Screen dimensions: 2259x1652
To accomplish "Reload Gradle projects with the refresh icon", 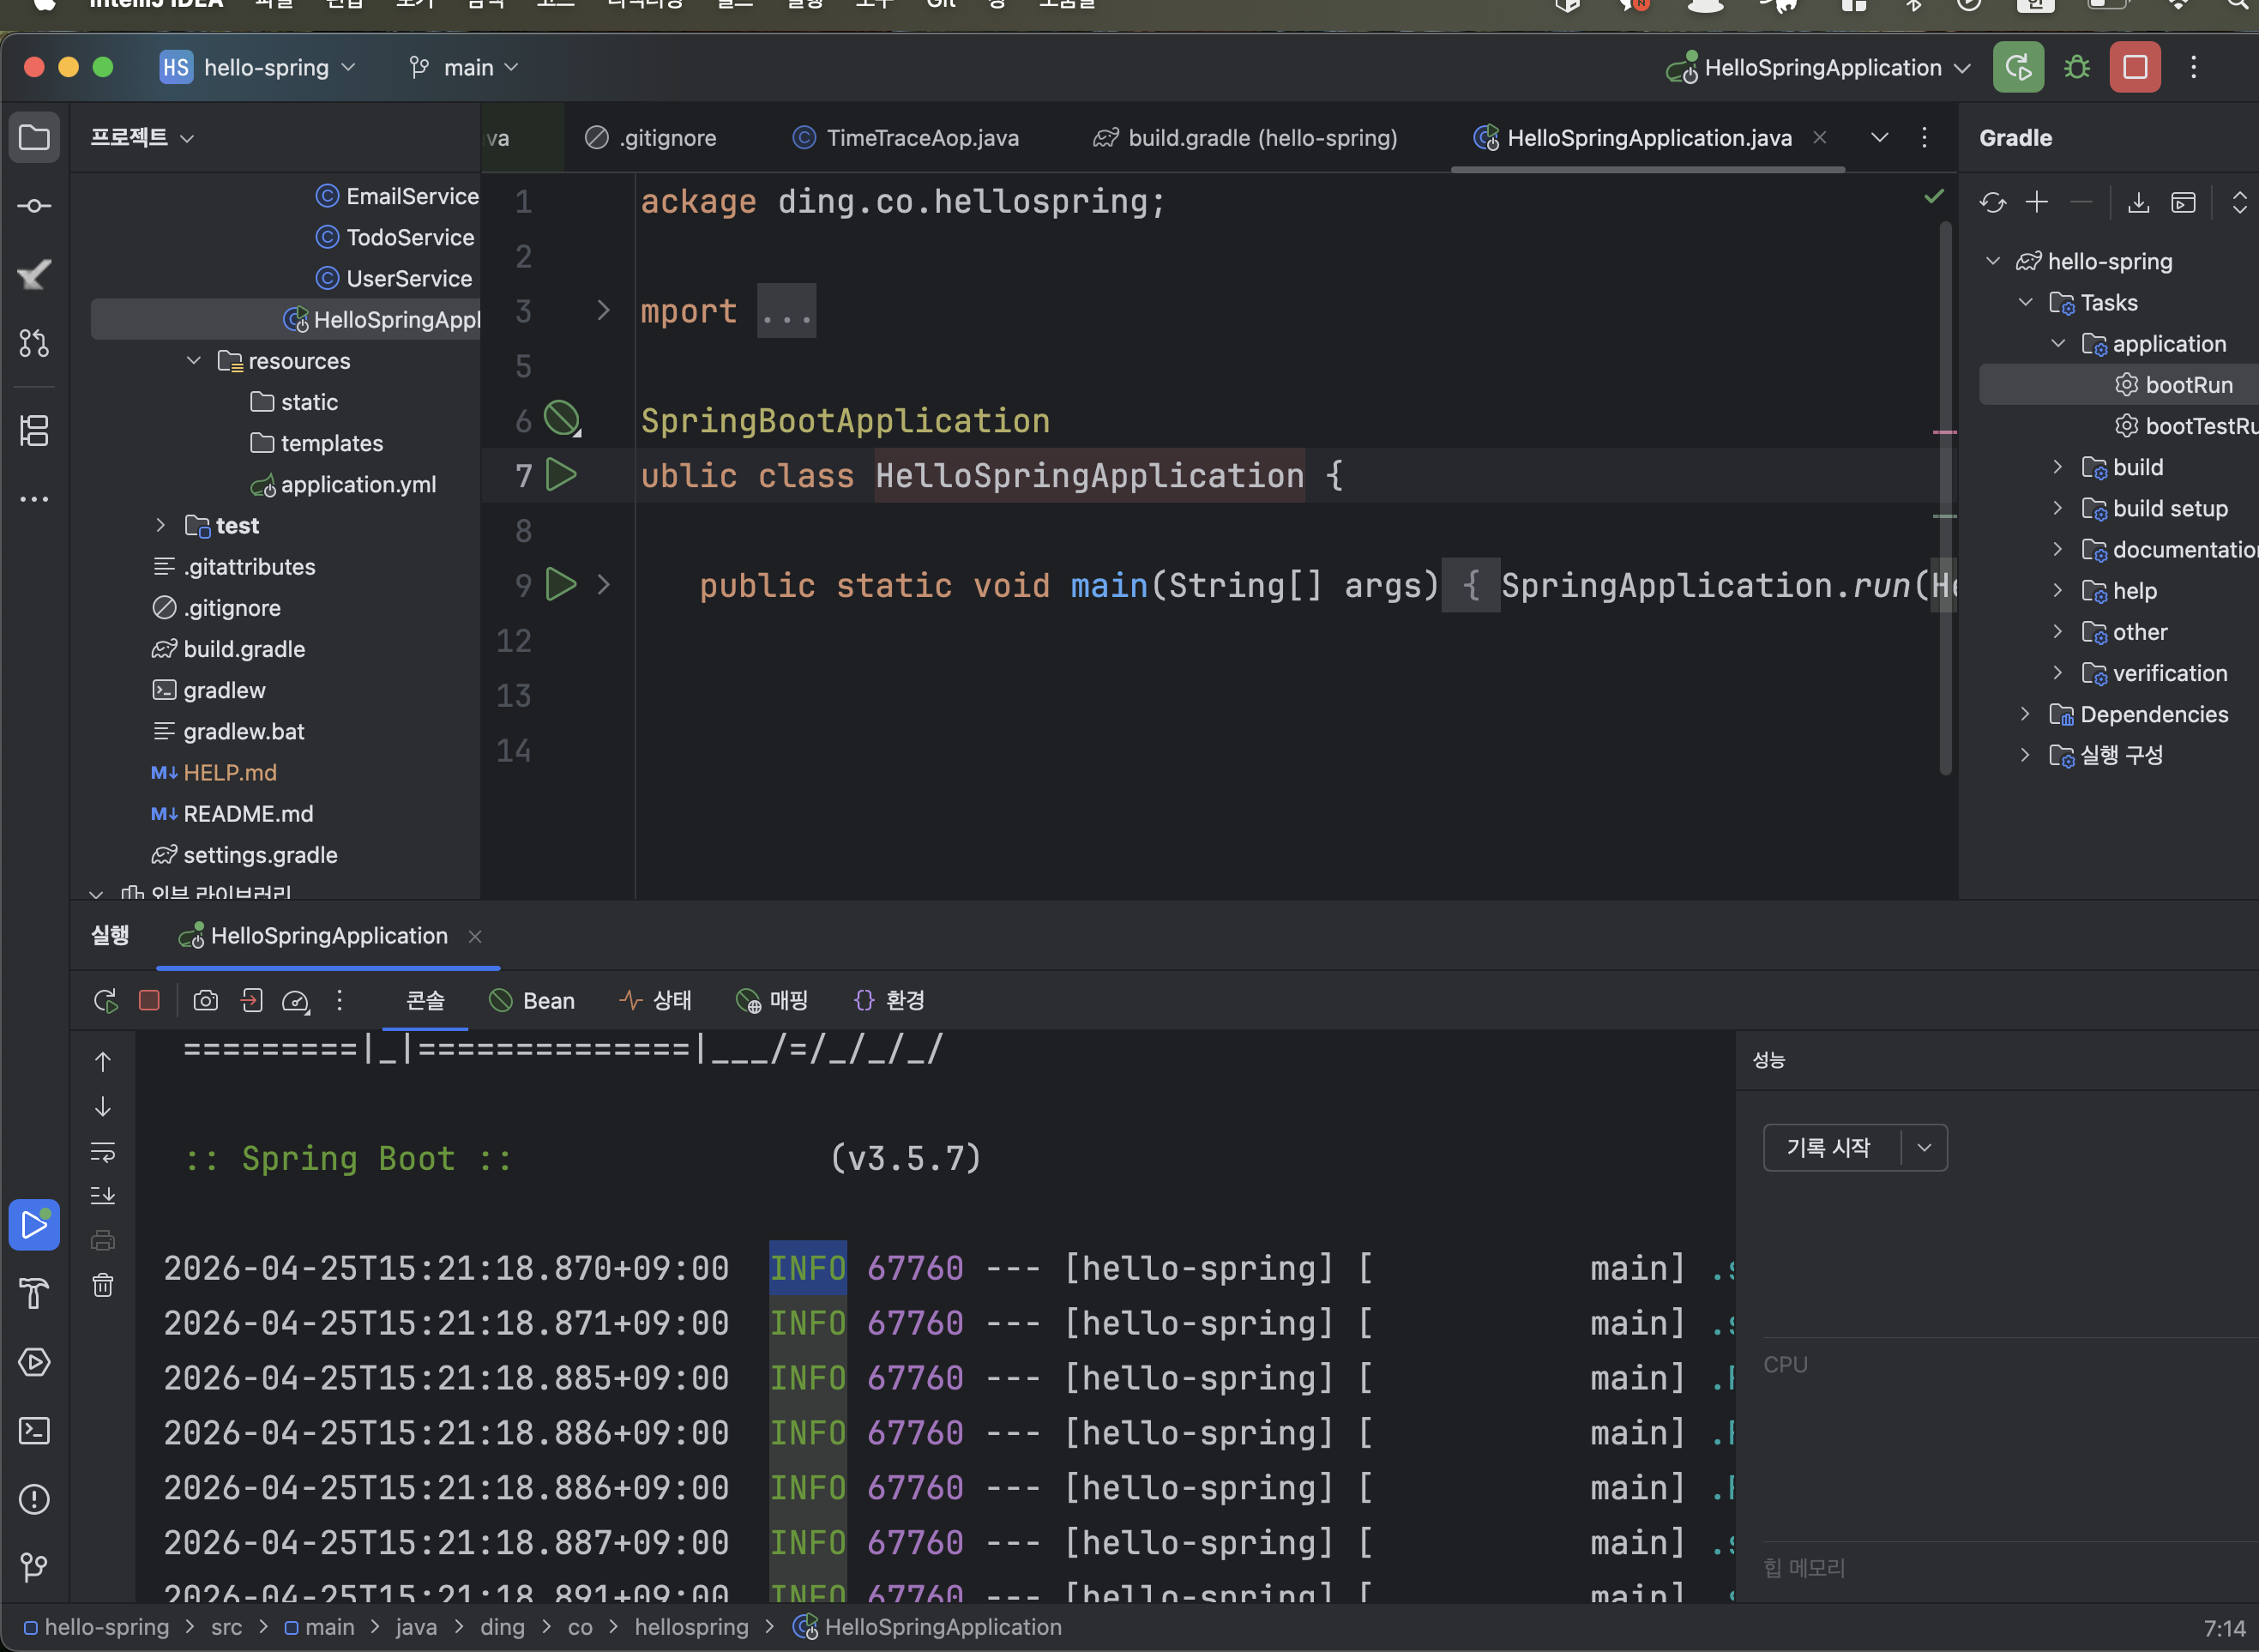I will [x=1992, y=203].
